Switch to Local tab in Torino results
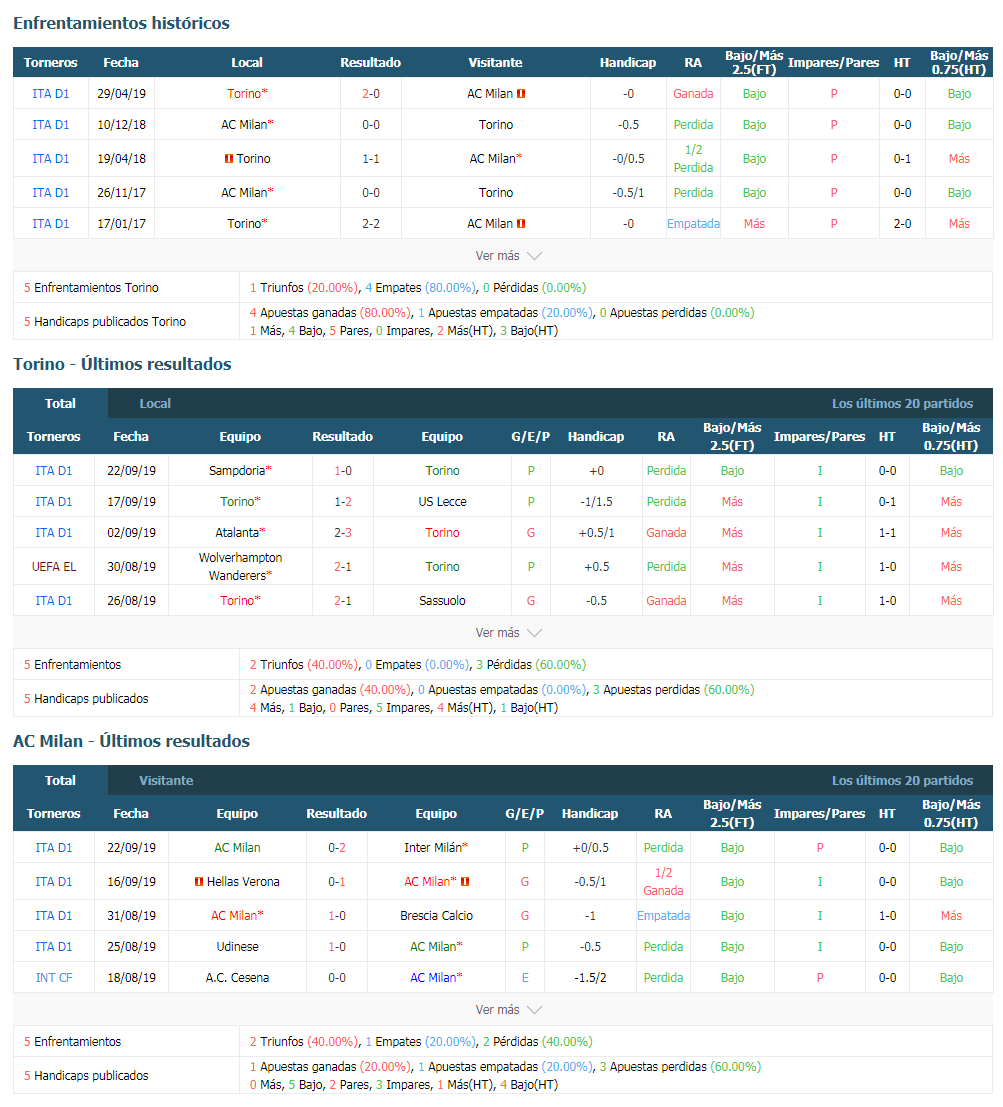1003x1107 pixels. [x=155, y=403]
